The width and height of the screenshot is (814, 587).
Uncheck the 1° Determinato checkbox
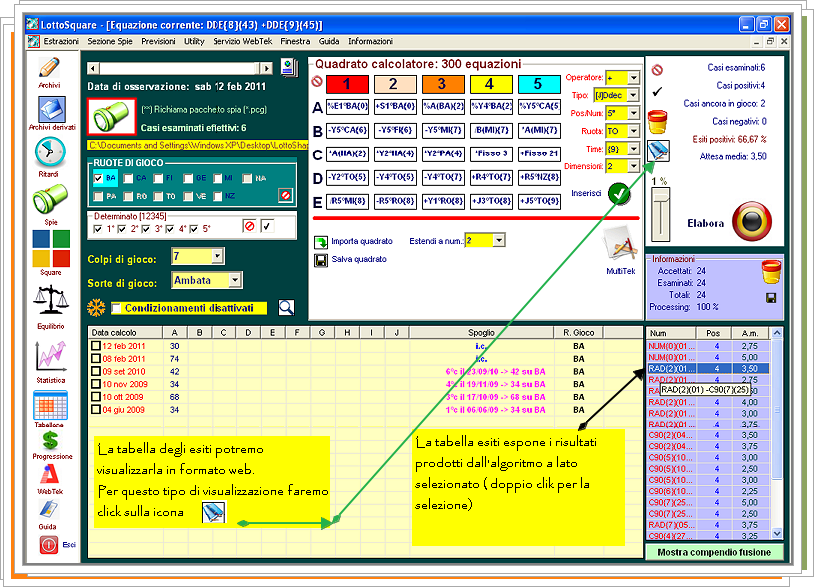coord(98,229)
